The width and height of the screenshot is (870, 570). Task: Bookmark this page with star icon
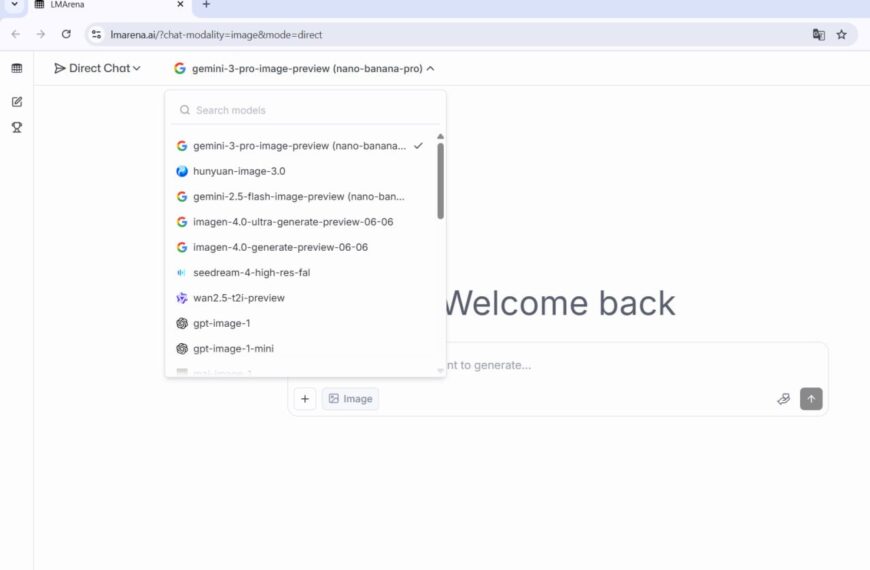[x=841, y=34]
